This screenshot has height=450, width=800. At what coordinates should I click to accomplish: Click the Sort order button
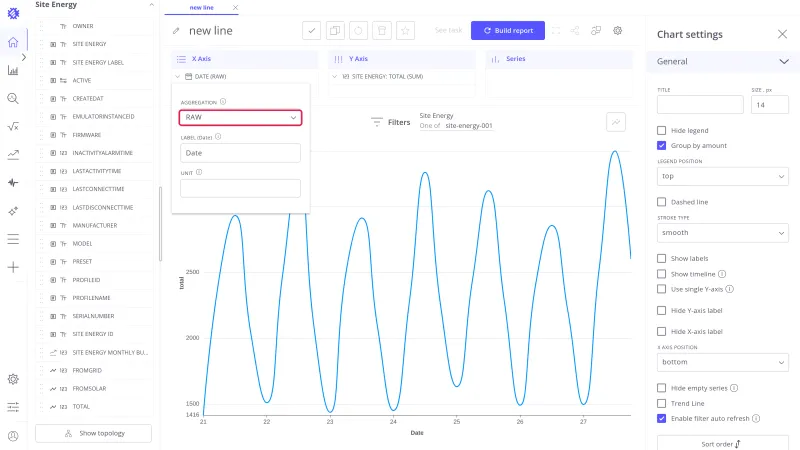(722, 444)
